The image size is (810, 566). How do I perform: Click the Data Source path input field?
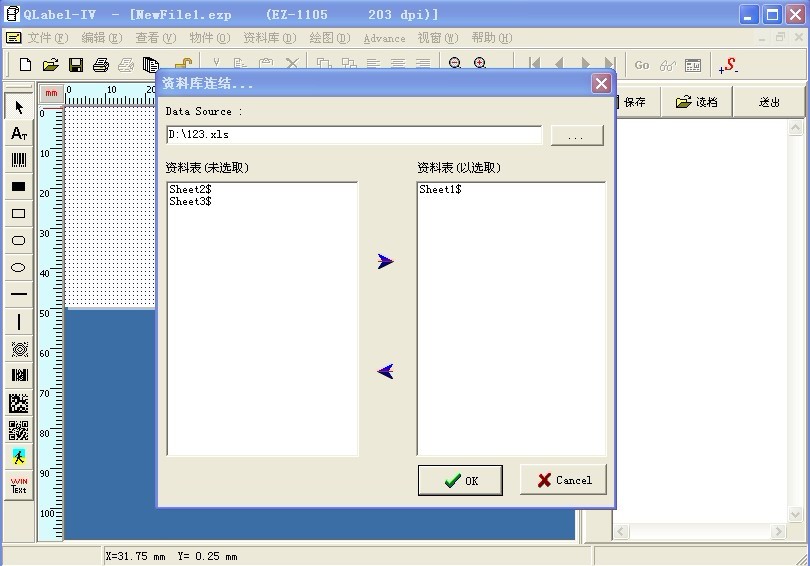coord(354,135)
